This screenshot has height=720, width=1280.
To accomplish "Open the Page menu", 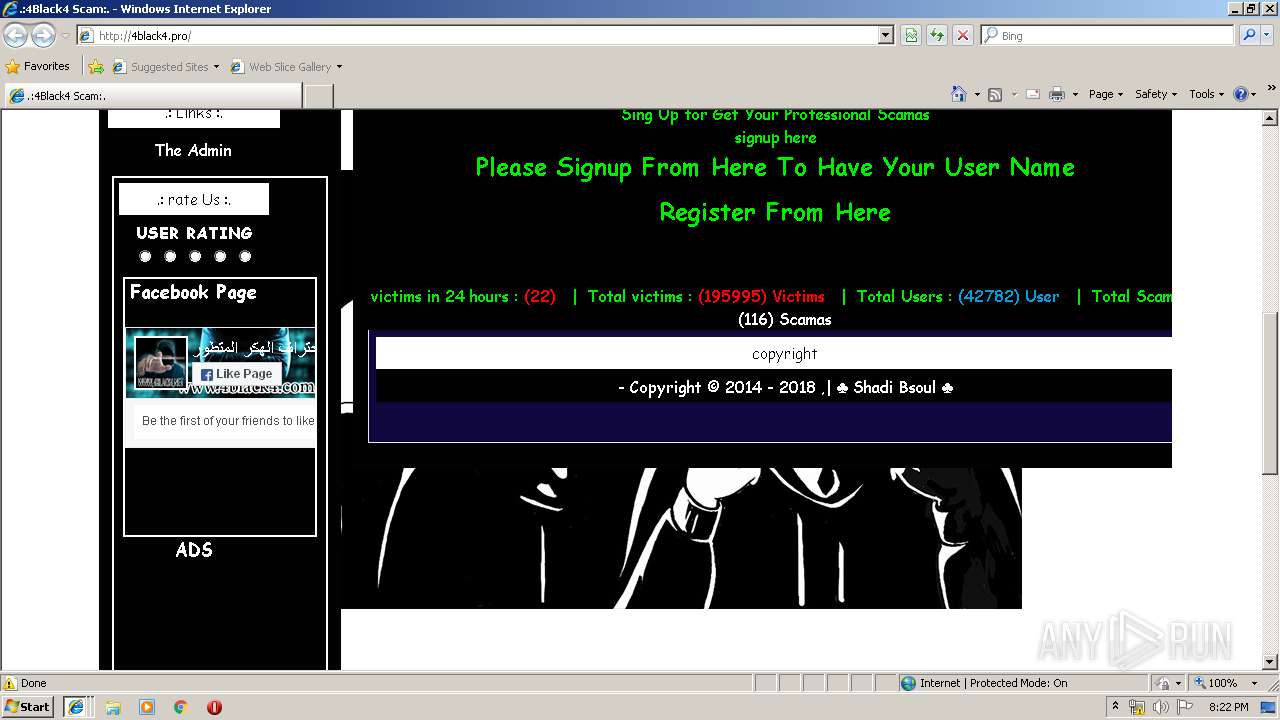I will pyautogui.click(x=1106, y=94).
